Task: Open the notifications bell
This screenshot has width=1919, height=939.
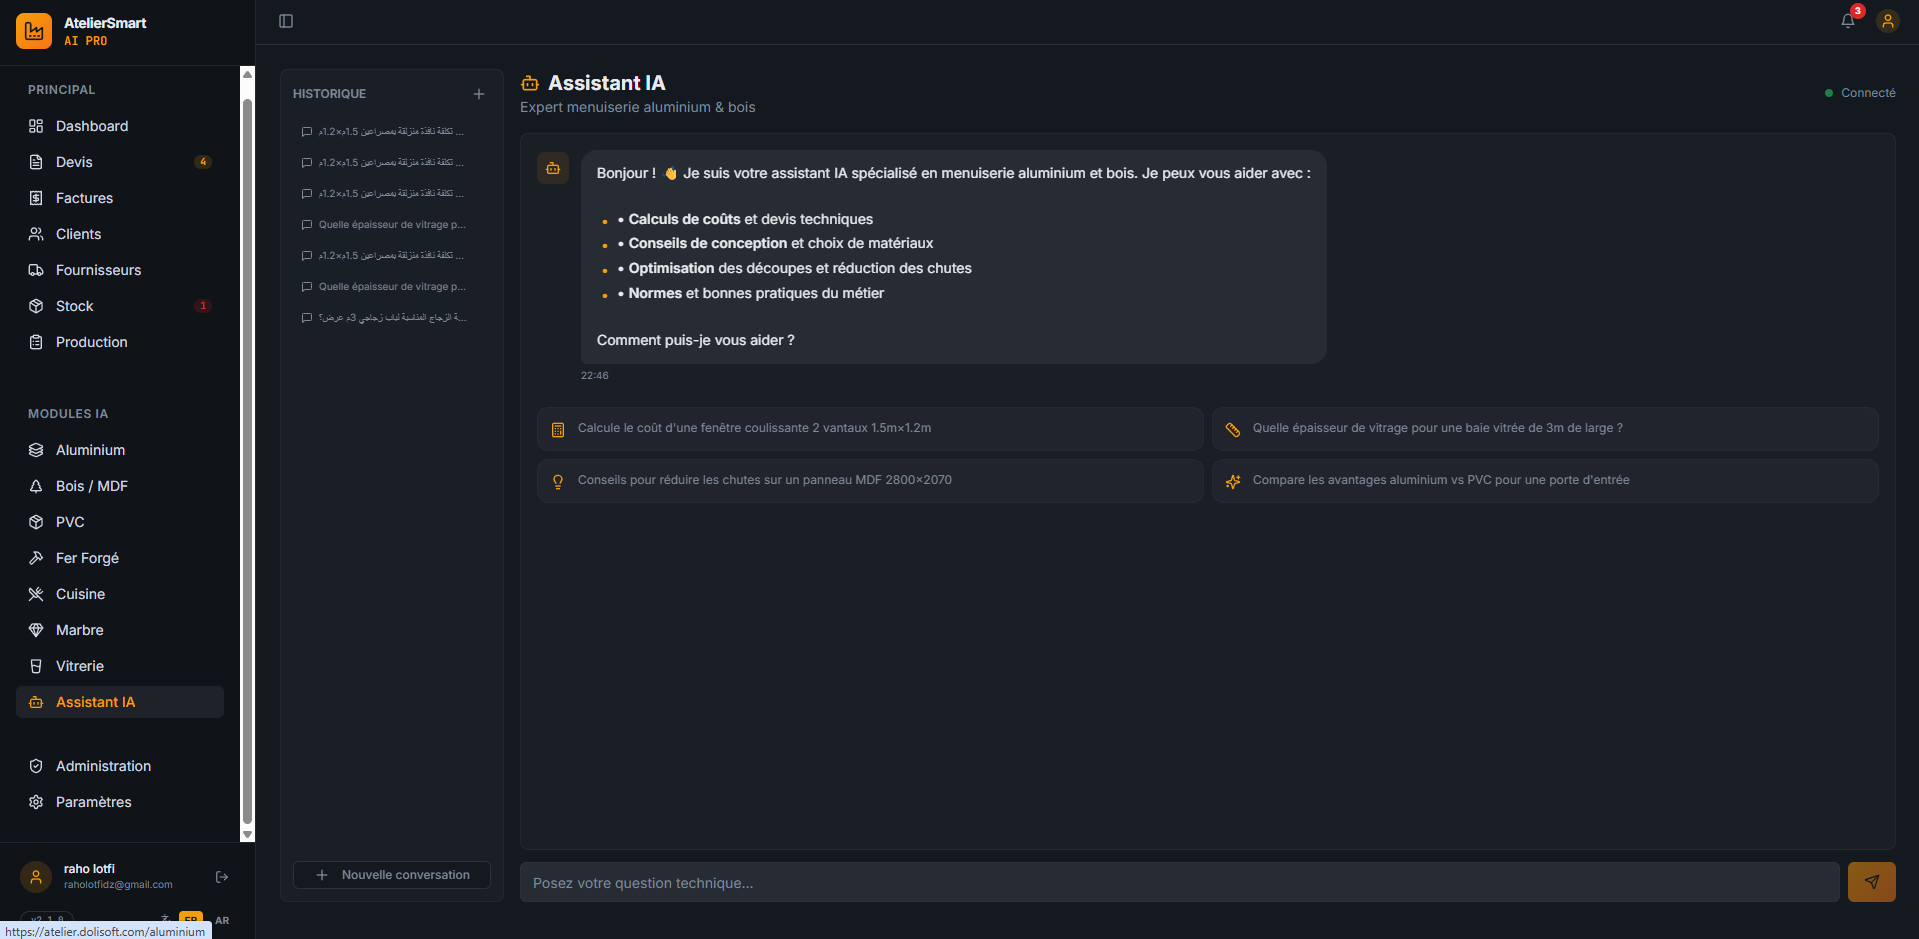Action: pos(1847,21)
